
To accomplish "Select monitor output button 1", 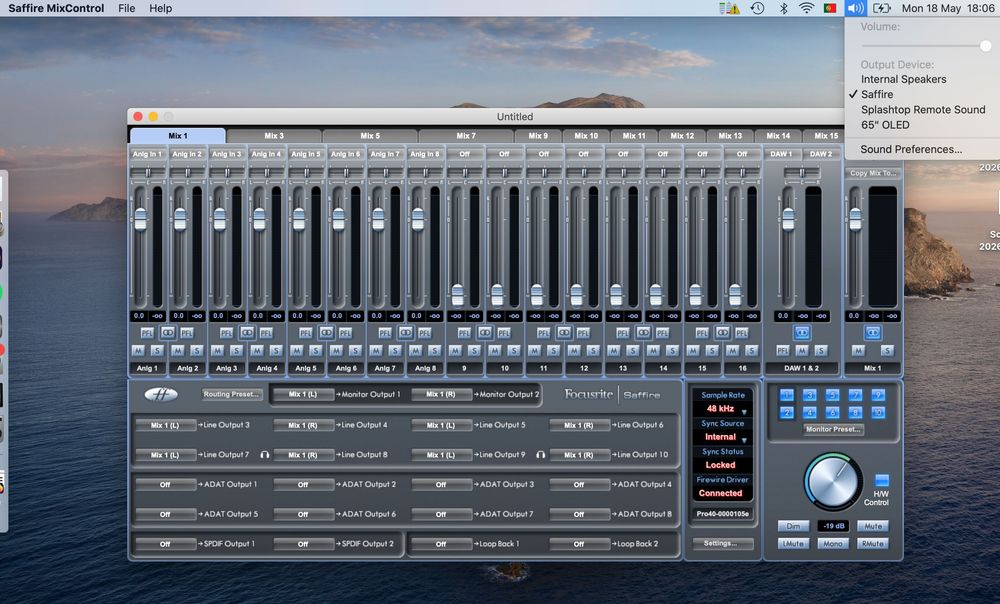I will [786, 395].
